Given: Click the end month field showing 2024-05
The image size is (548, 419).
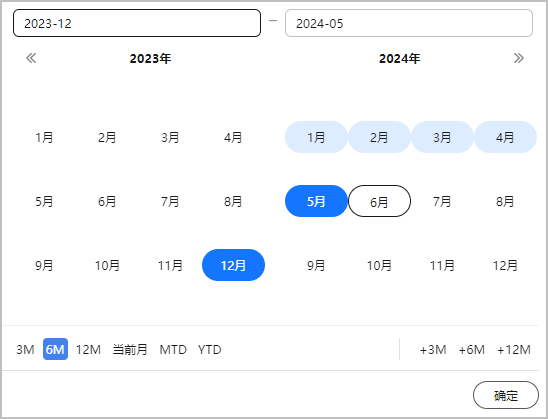Looking at the screenshot, I should tap(409, 23).
